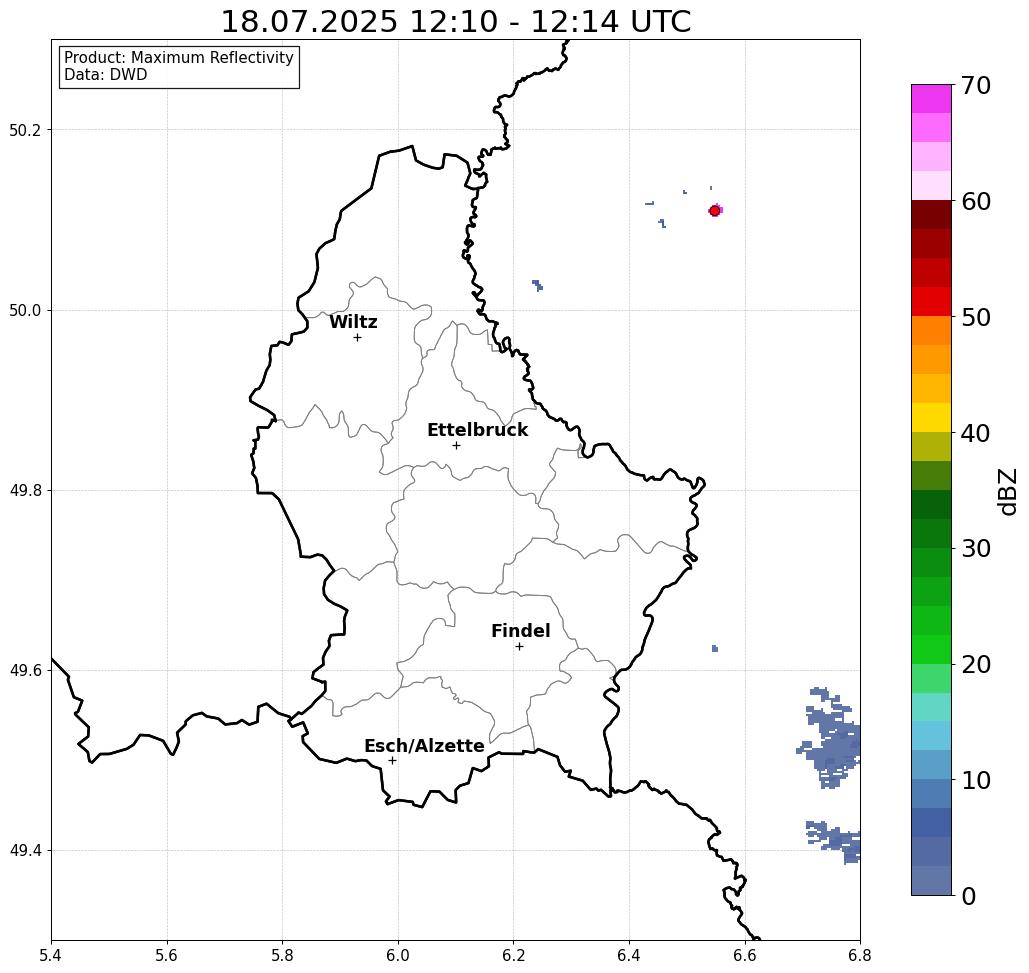Click the small blue echo near 50.03 latitude
This screenshot has height=973, width=1029.
pos(537,285)
